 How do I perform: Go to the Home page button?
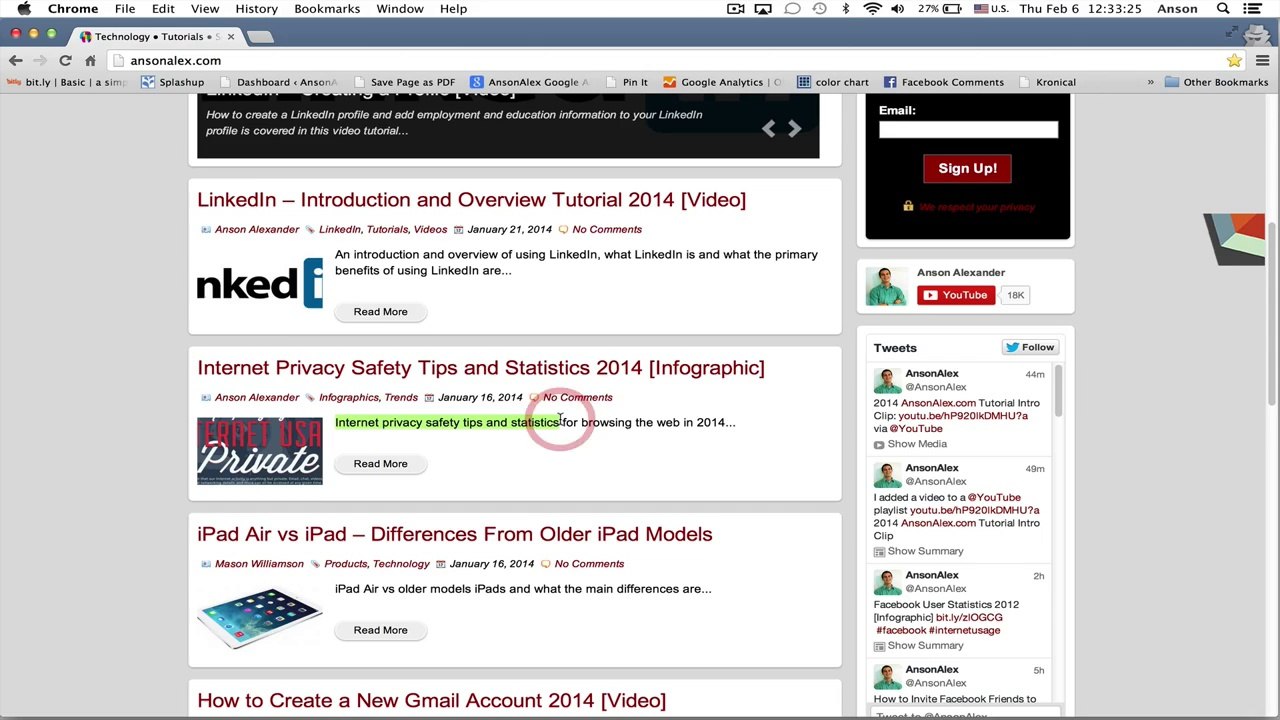(x=90, y=61)
